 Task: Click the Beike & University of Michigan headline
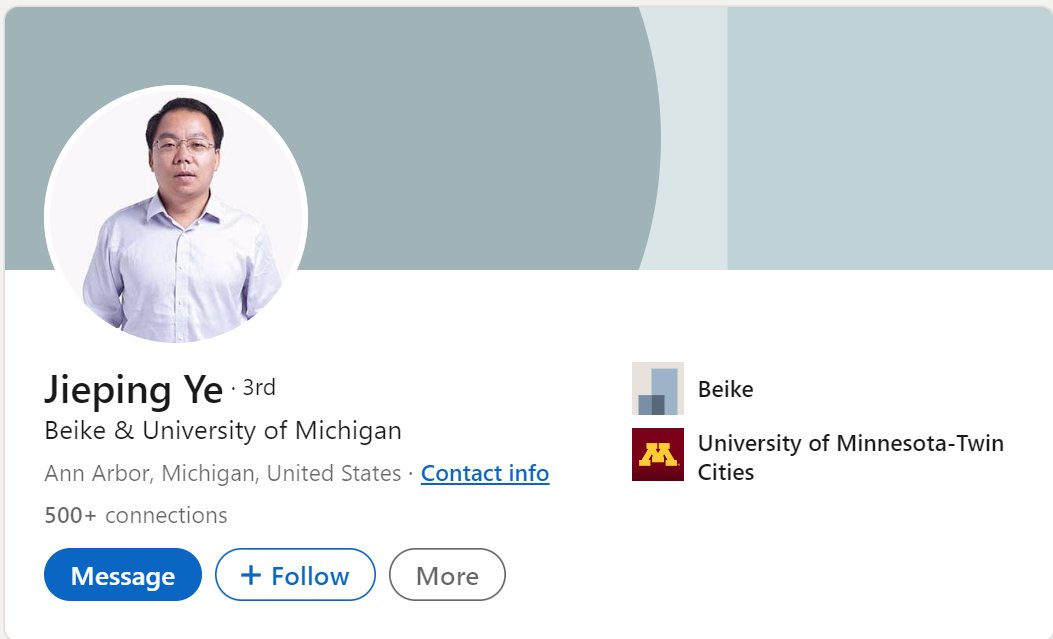(223, 431)
